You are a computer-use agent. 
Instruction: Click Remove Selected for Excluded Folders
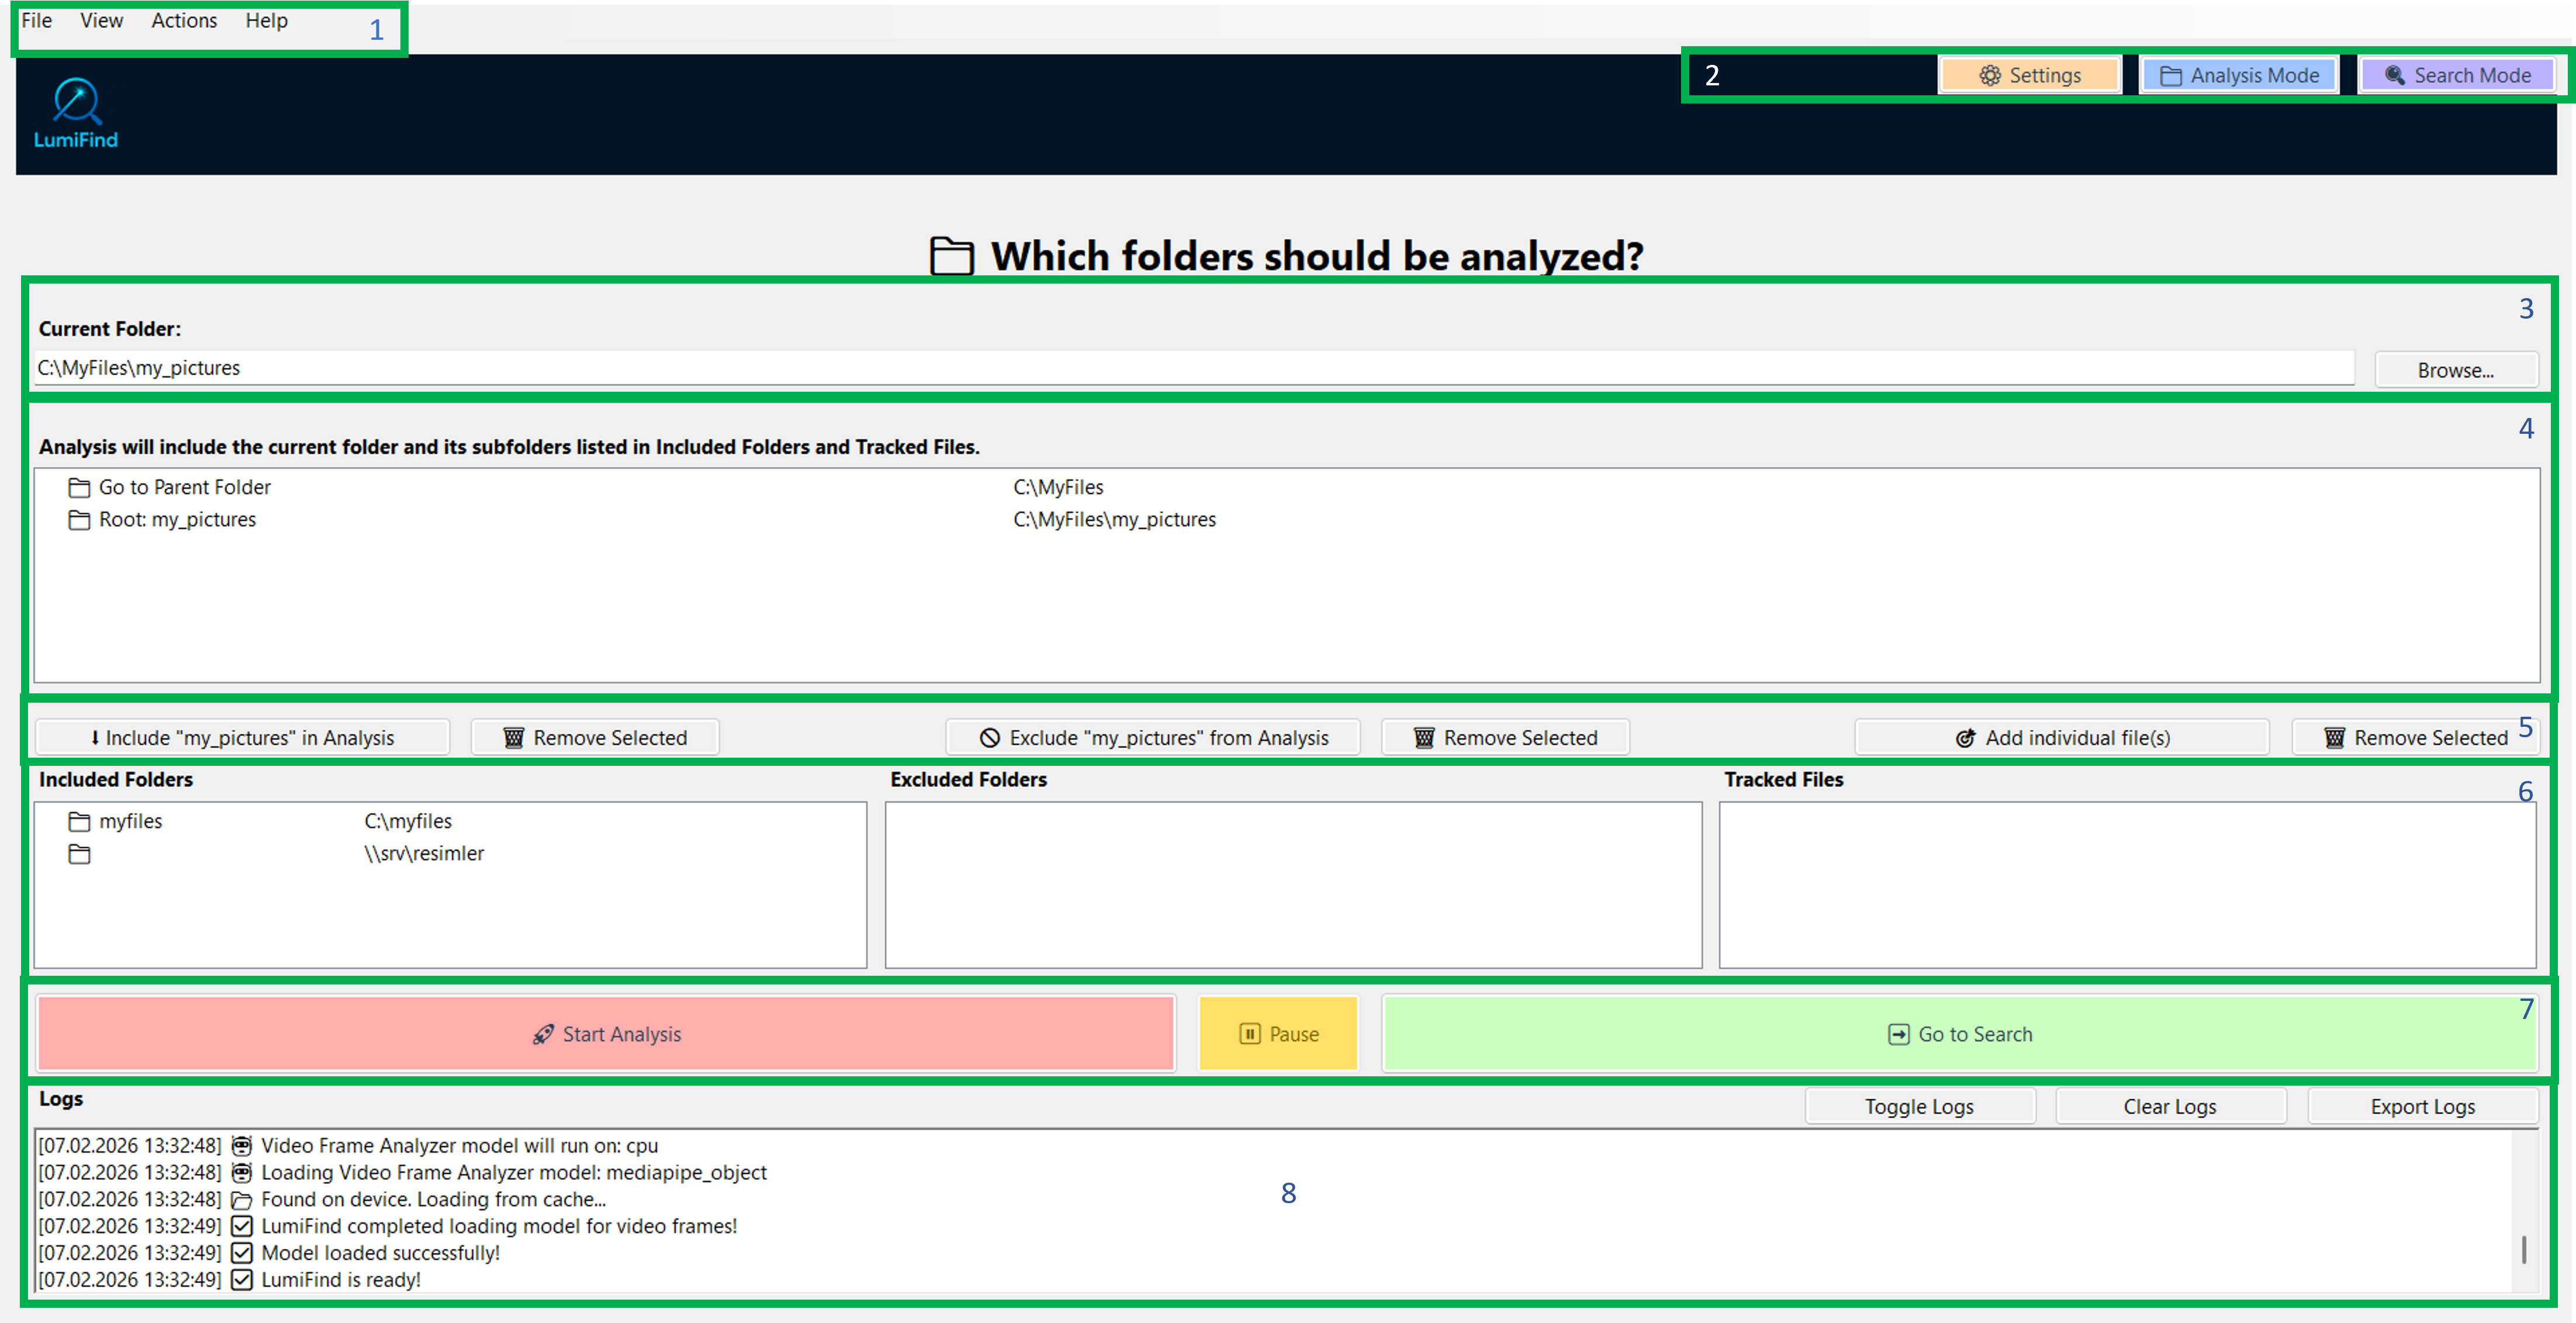click(1505, 737)
